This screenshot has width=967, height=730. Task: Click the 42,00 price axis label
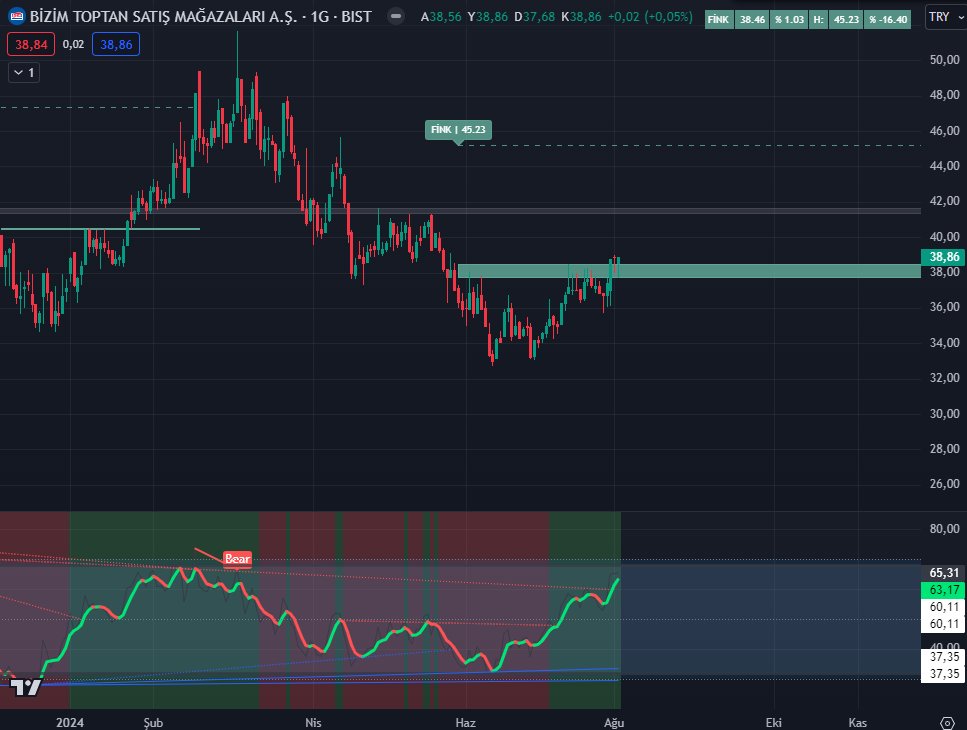tap(944, 201)
